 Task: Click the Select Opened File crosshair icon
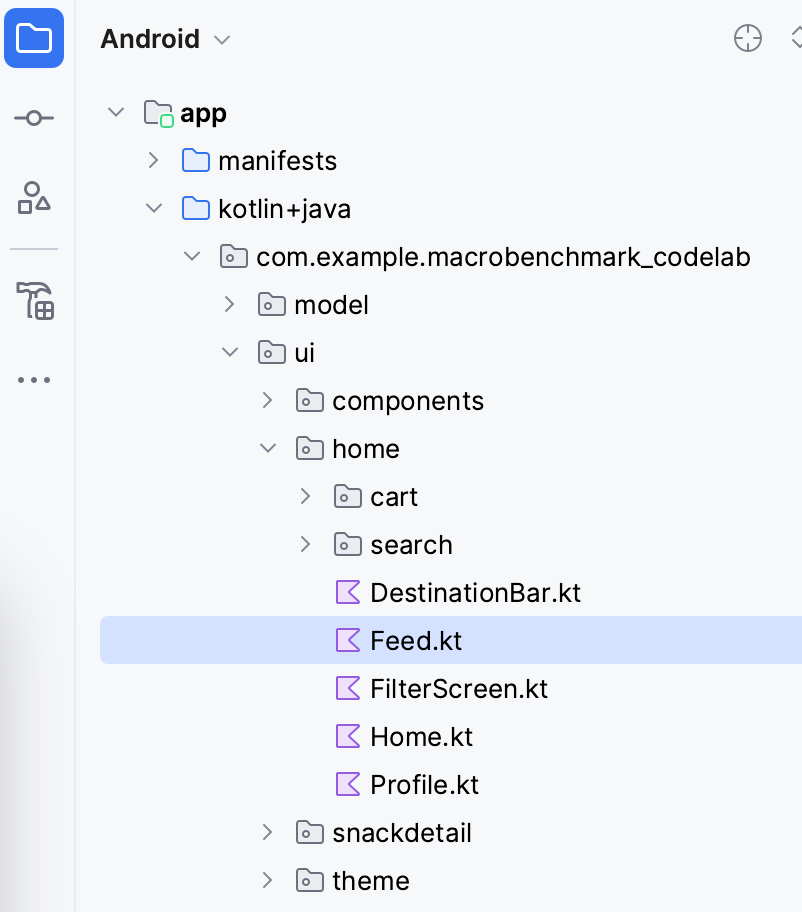748,39
